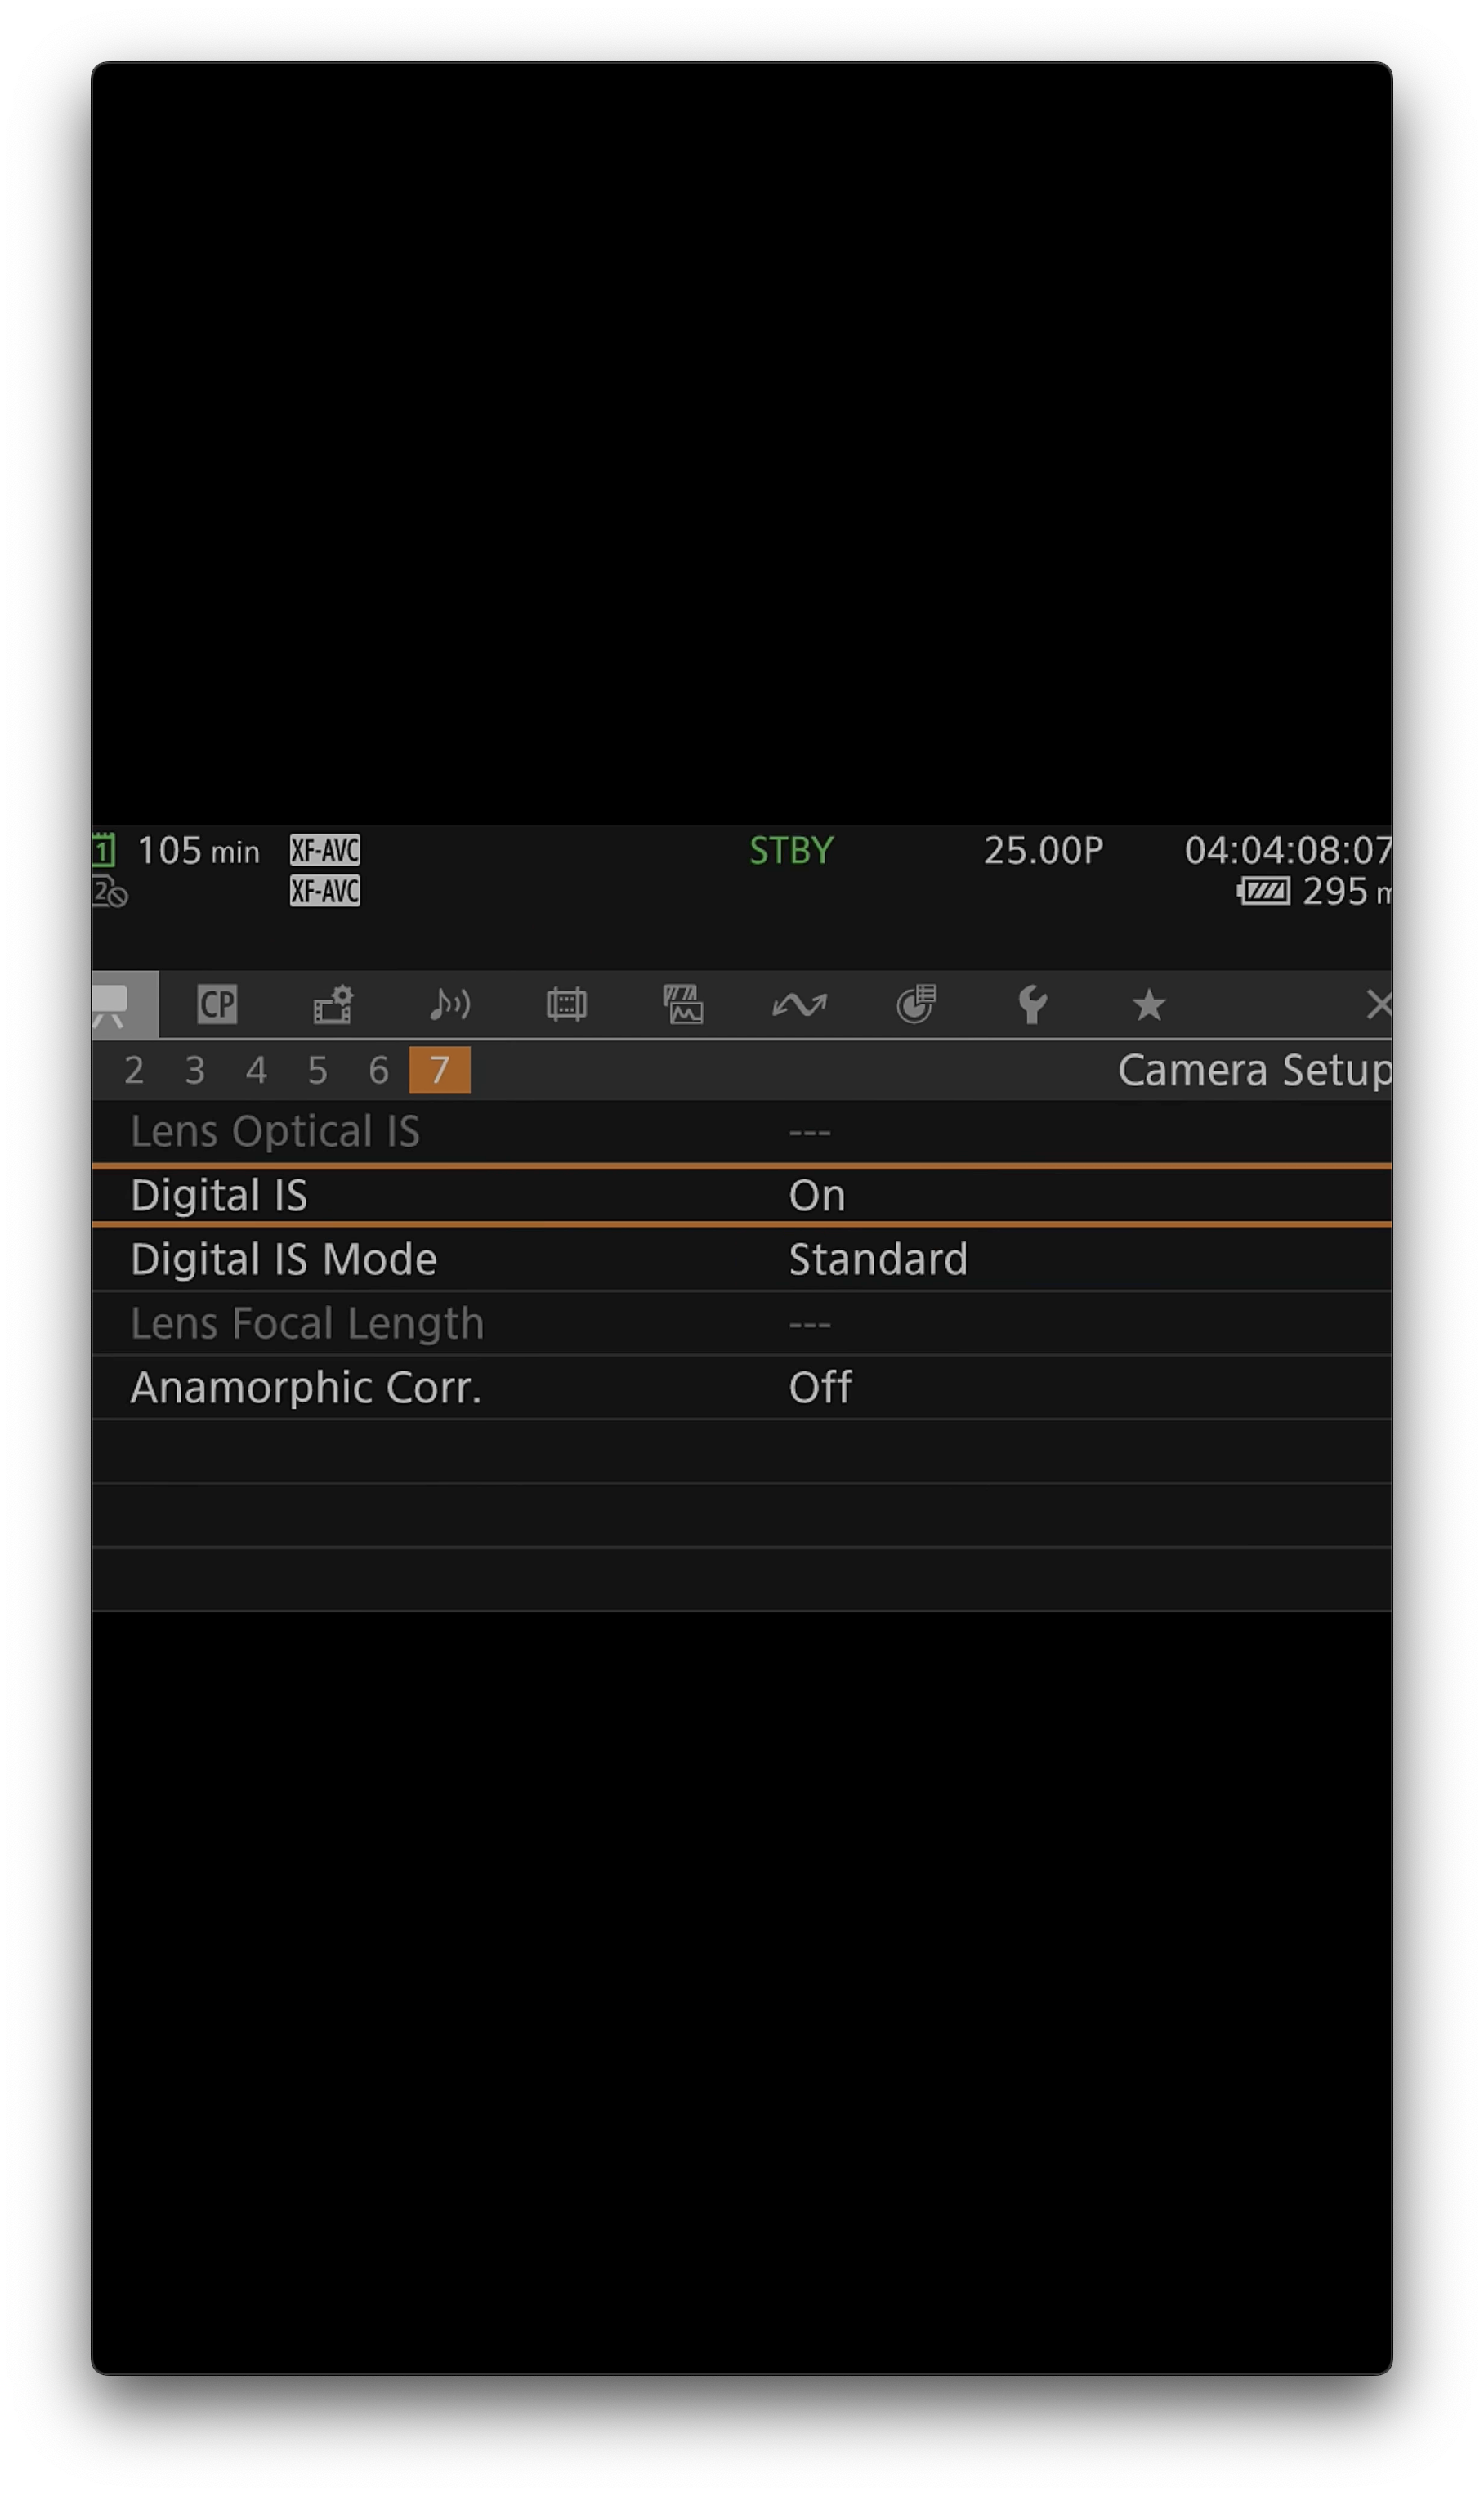This screenshot has height=2496, width=1484.
Task: Open the Custom Picture (CP) menu
Action: pyautogui.click(x=217, y=1004)
